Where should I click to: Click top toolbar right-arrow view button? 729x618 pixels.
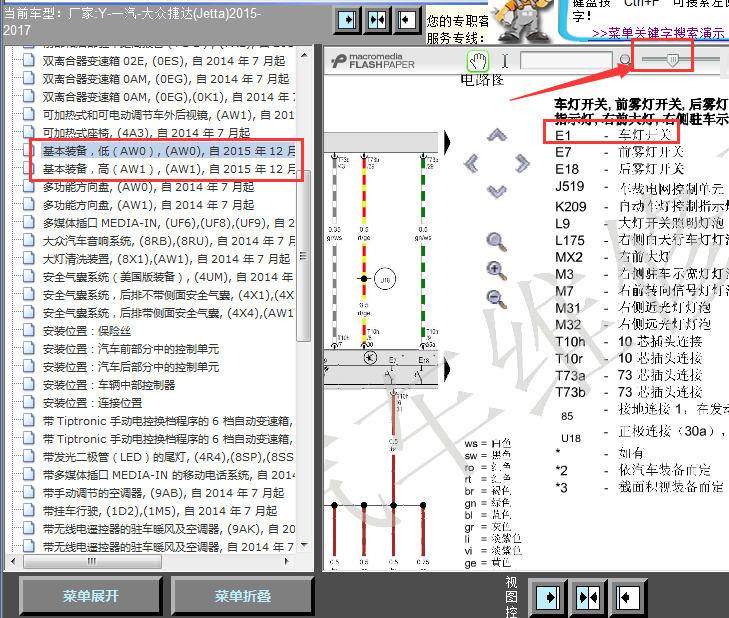tap(347, 20)
